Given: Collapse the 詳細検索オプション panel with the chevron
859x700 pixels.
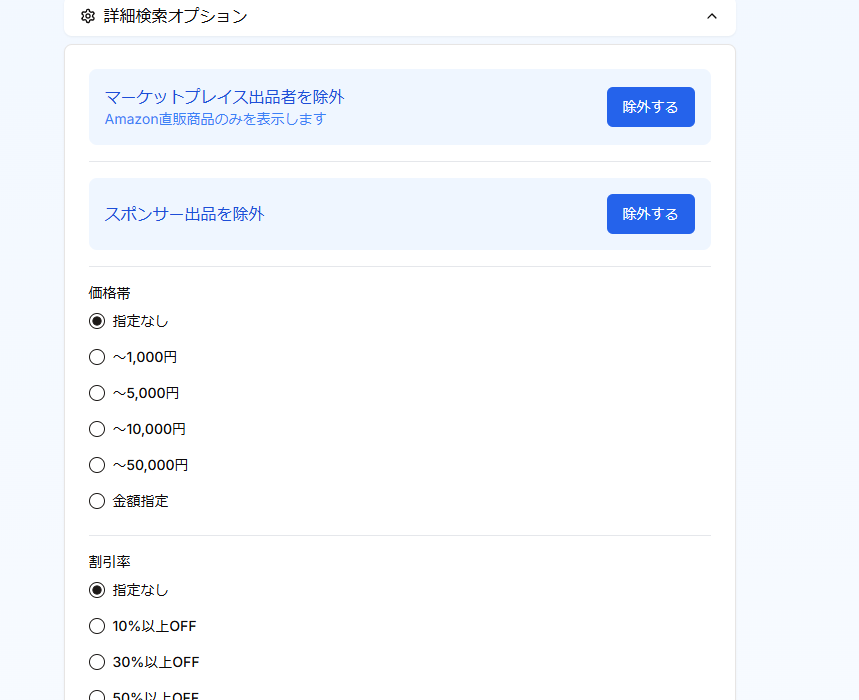Looking at the screenshot, I should [712, 16].
